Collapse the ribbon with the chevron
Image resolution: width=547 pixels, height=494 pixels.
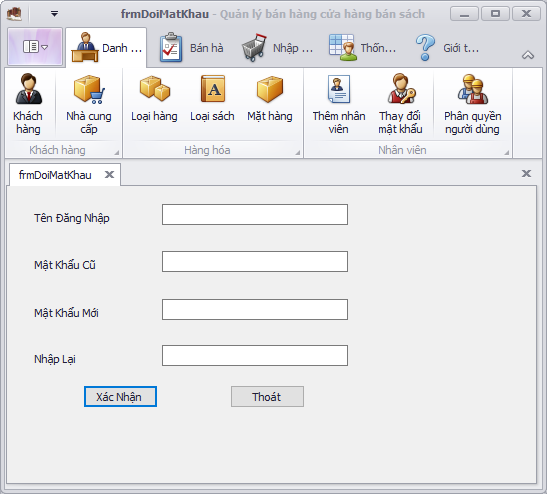[528, 55]
